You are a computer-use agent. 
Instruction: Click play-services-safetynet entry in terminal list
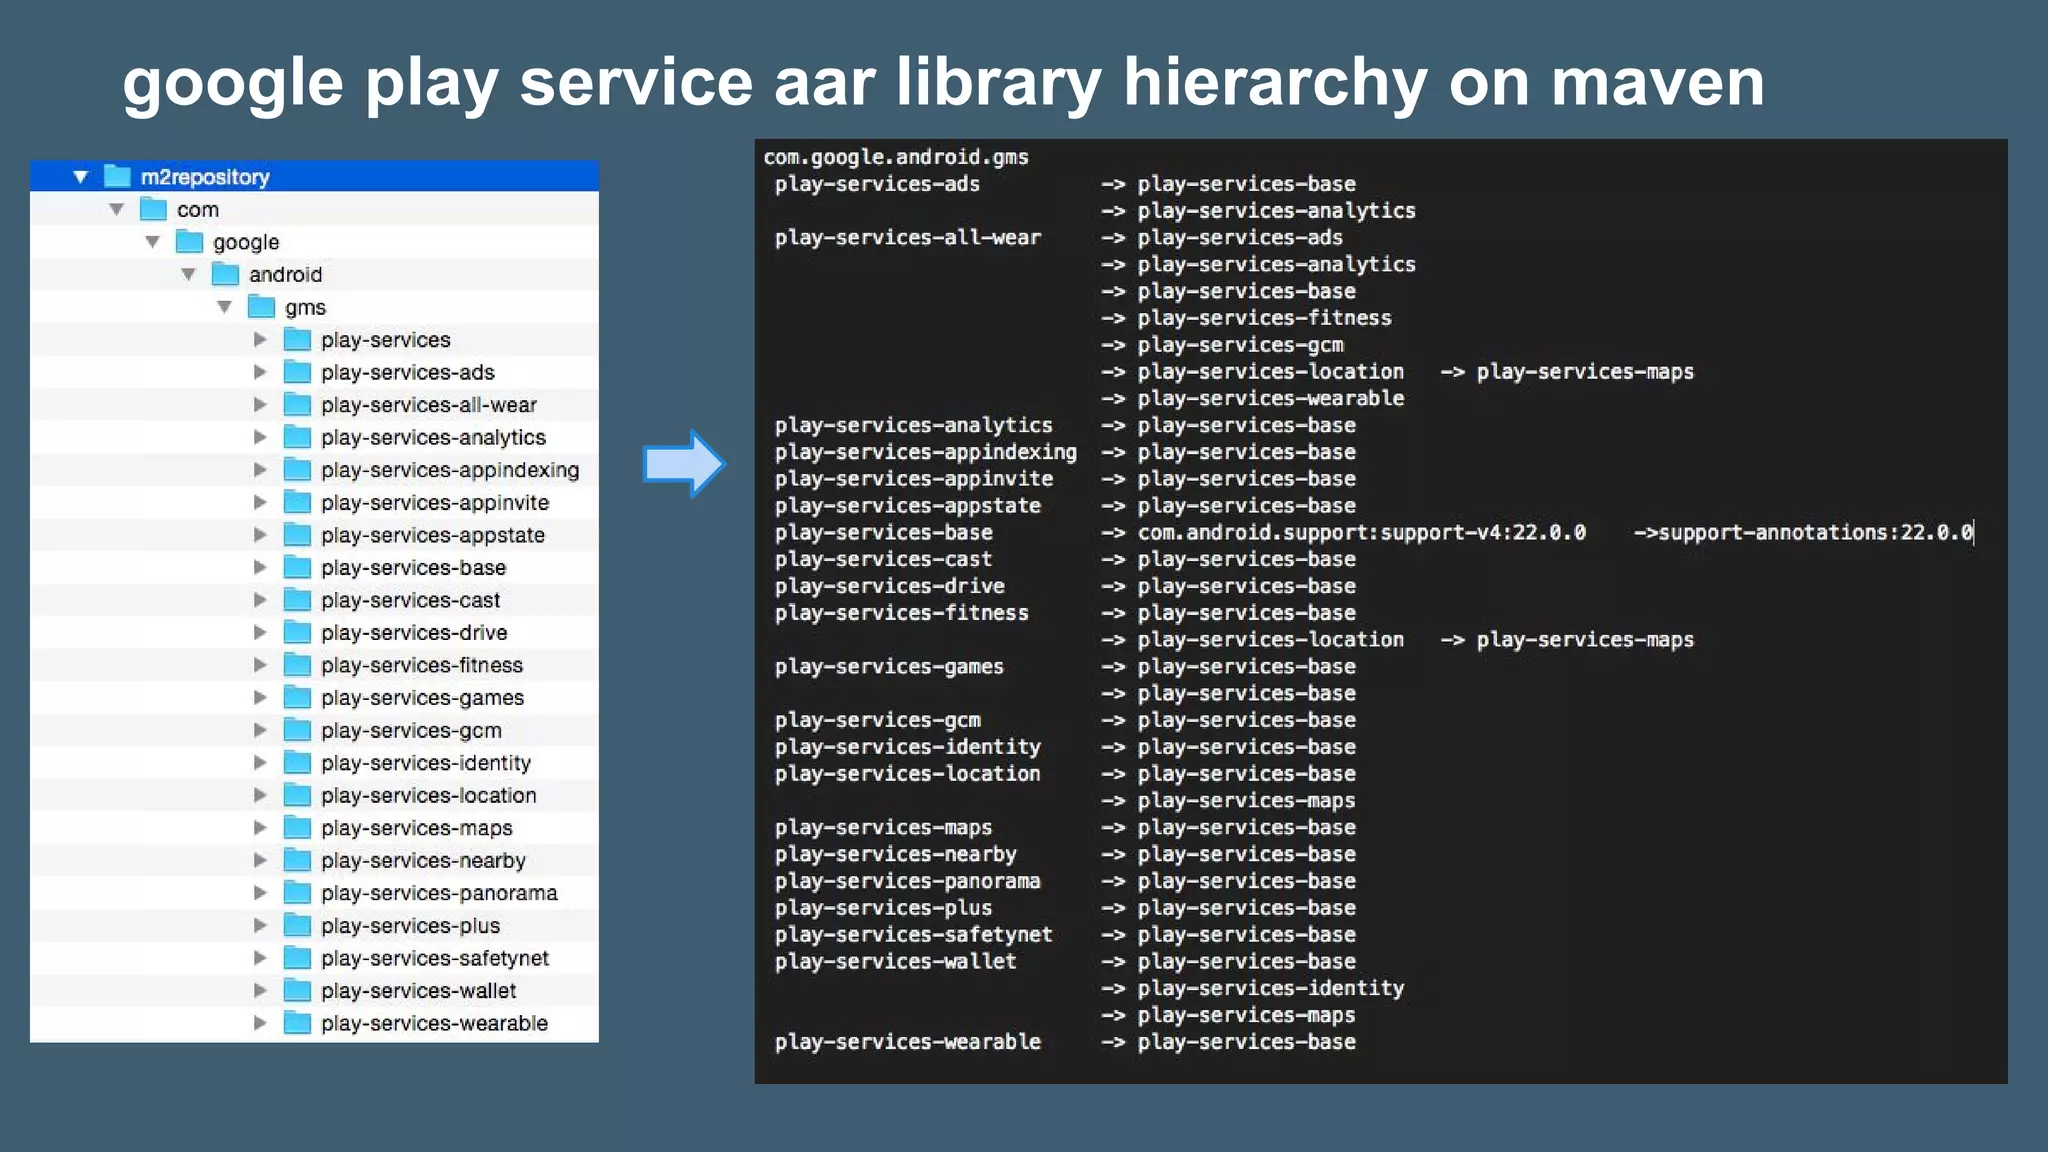pyautogui.click(x=913, y=935)
